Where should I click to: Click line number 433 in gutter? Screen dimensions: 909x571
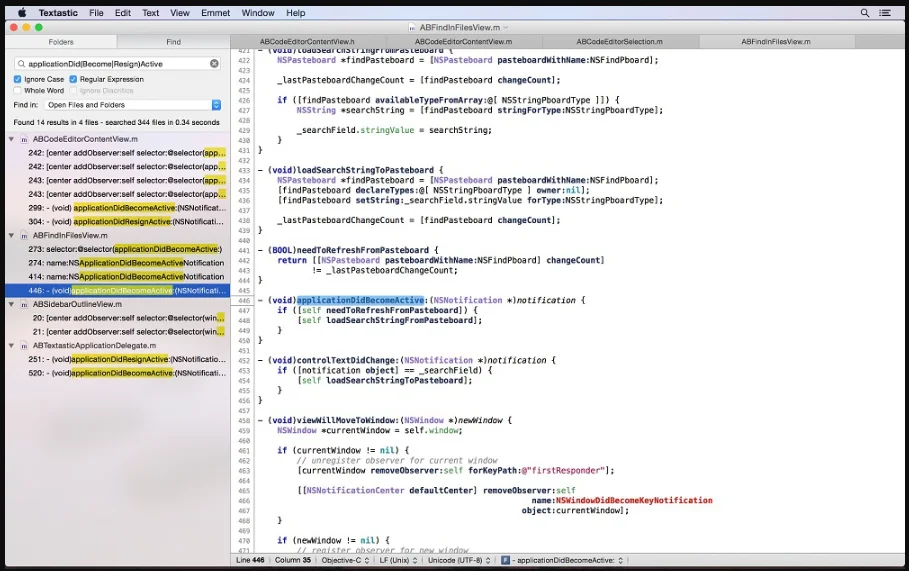pos(244,170)
